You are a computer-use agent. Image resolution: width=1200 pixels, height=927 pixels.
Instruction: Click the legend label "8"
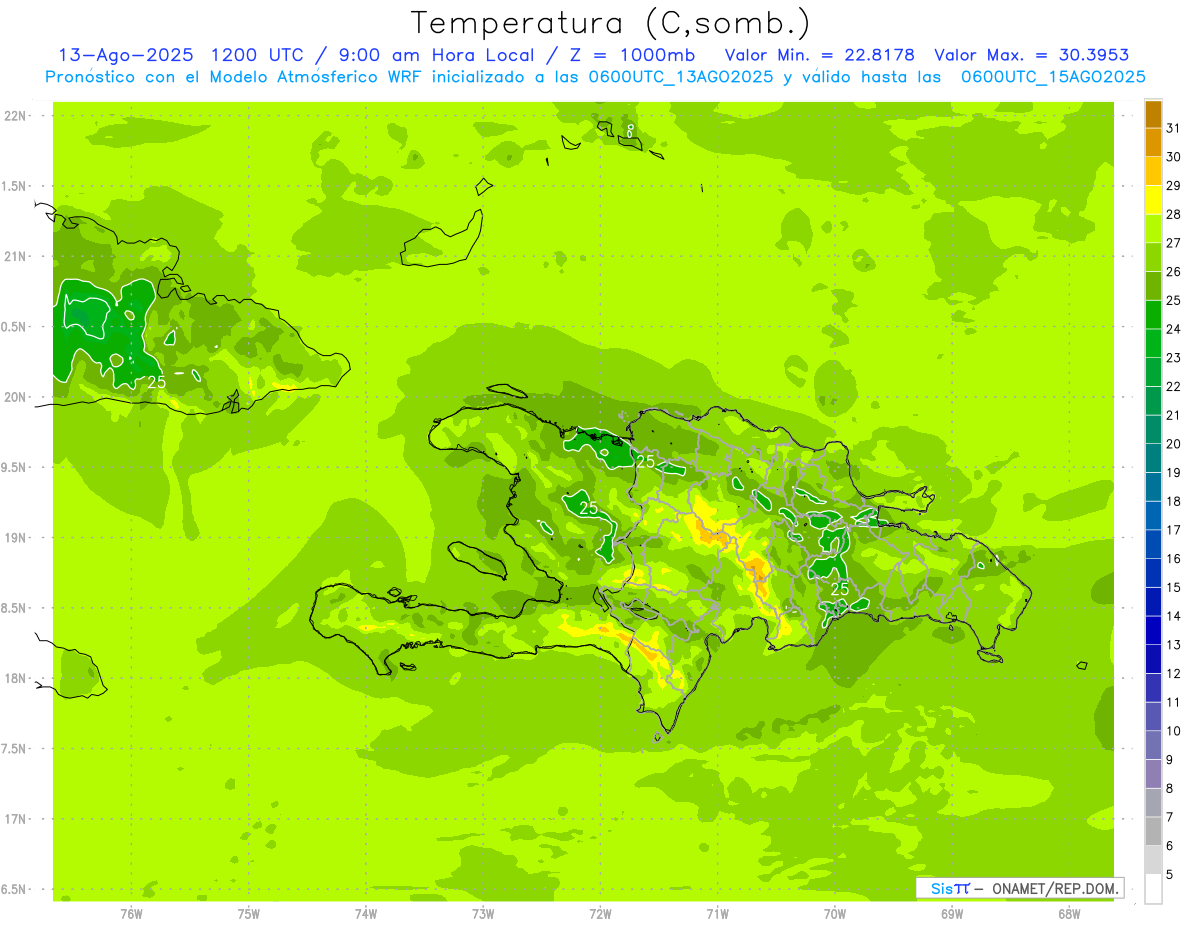coord(1170,789)
